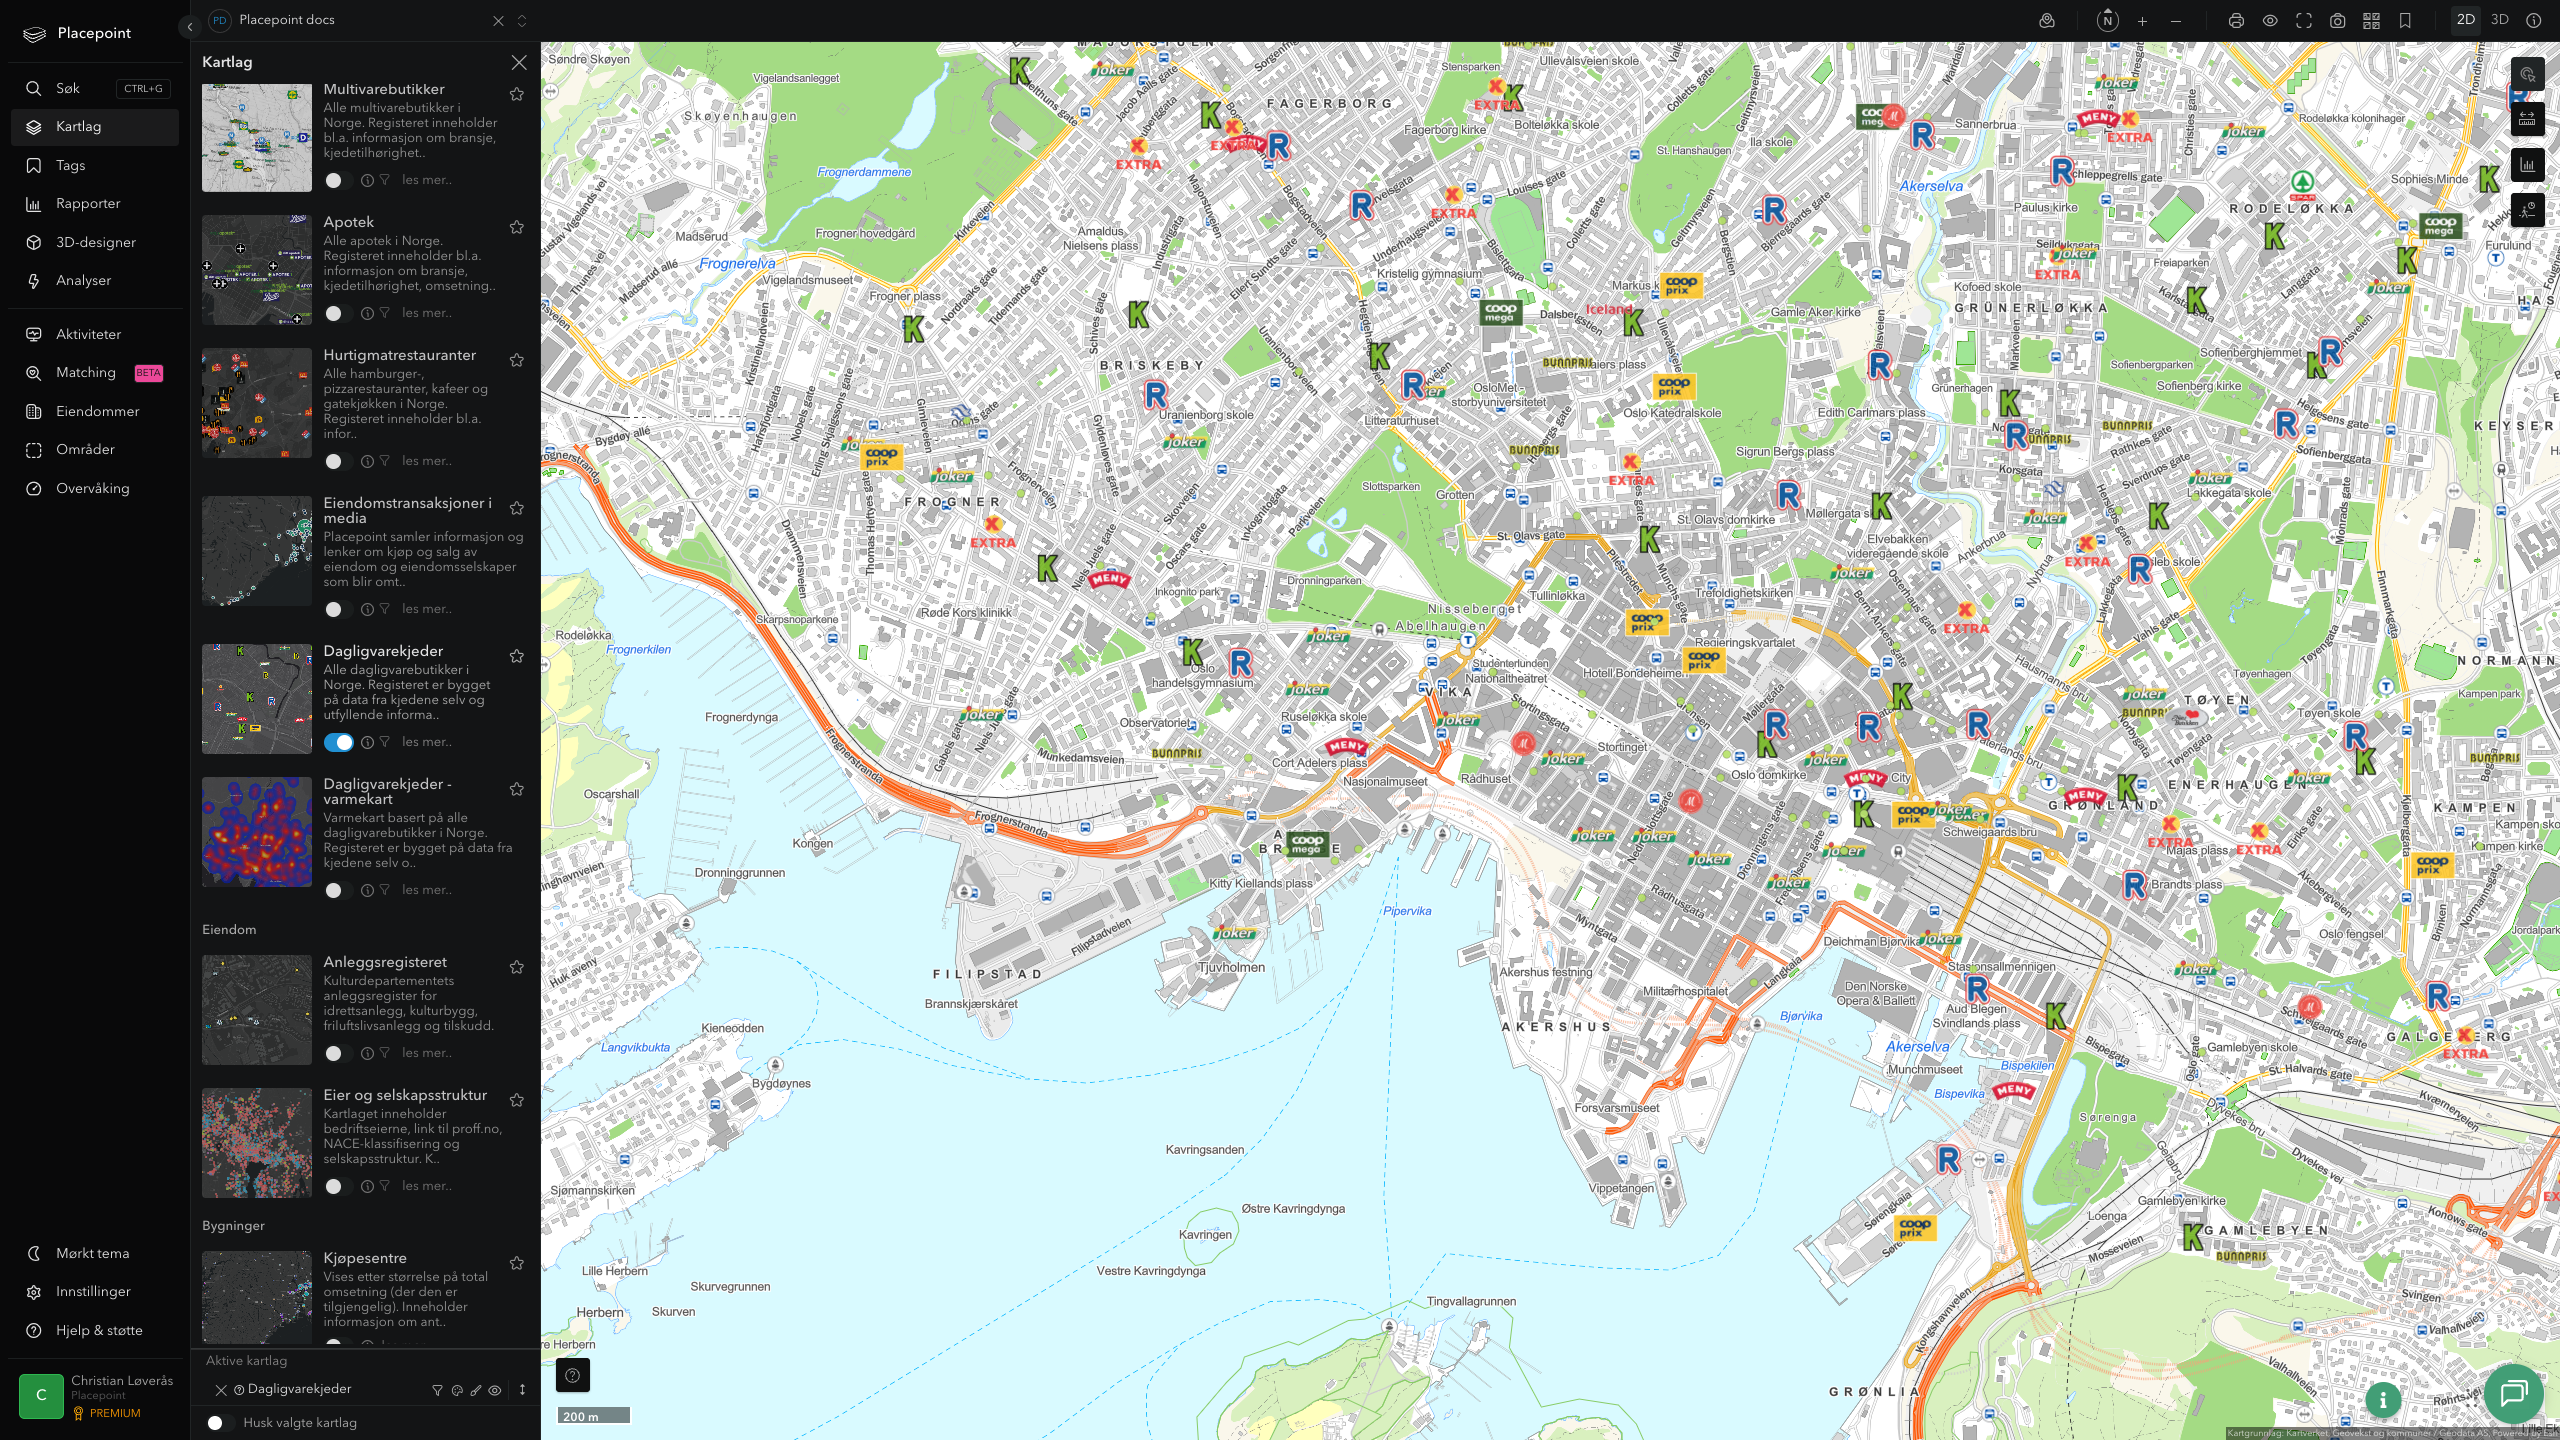The height and width of the screenshot is (1440, 2560).
Task: Show info for Dagligvarekjeder layer card
Action: pyautogui.click(x=367, y=743)
